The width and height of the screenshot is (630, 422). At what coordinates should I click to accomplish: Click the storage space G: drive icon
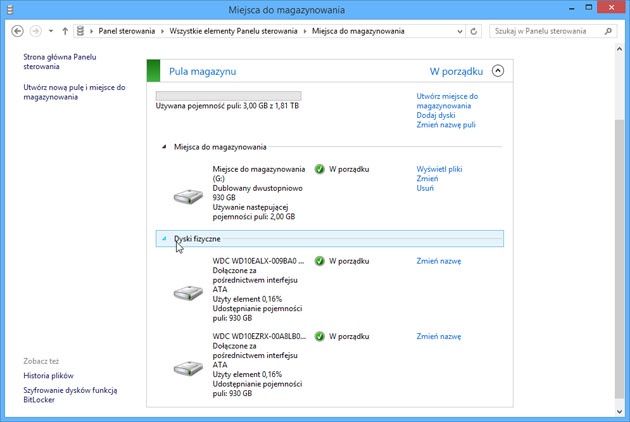[188, 196]
